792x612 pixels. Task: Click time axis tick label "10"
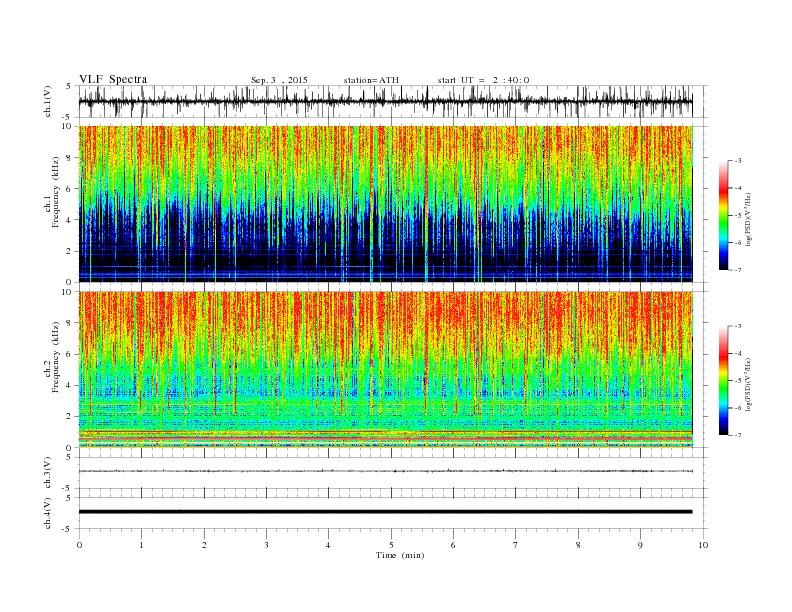click(x=703, y=545)
